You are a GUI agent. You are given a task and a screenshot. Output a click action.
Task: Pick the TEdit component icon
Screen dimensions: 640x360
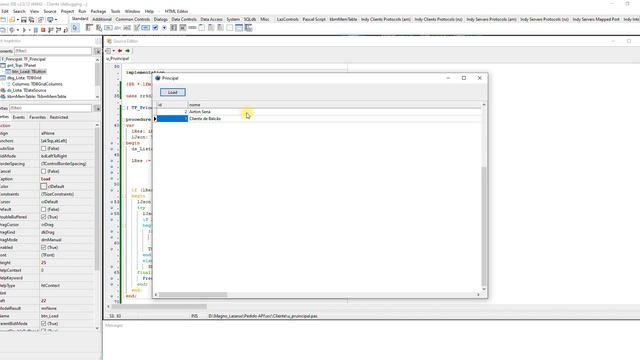point(127,28)
